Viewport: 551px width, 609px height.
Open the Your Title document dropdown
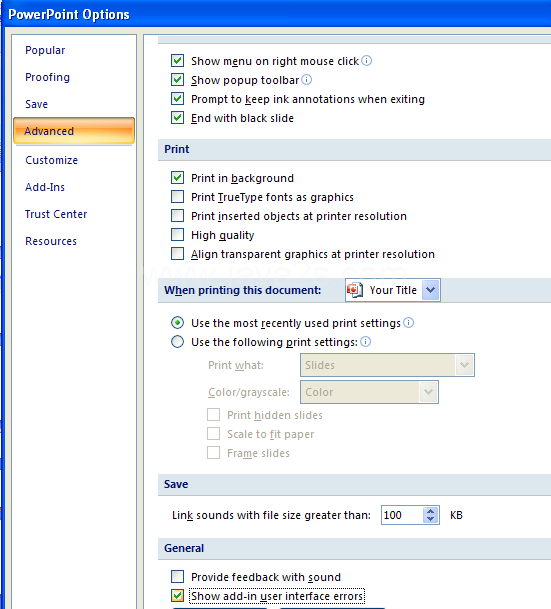coord(430,290)
